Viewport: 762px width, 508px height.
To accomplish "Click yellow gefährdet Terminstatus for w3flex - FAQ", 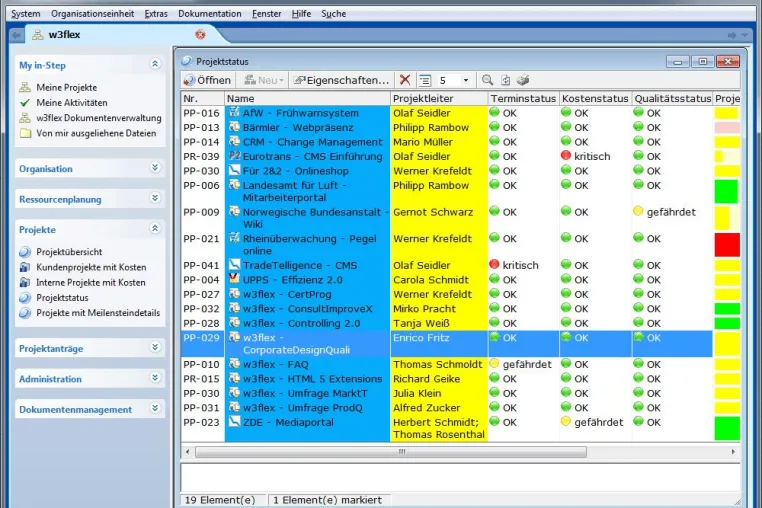I will [494, 363].
